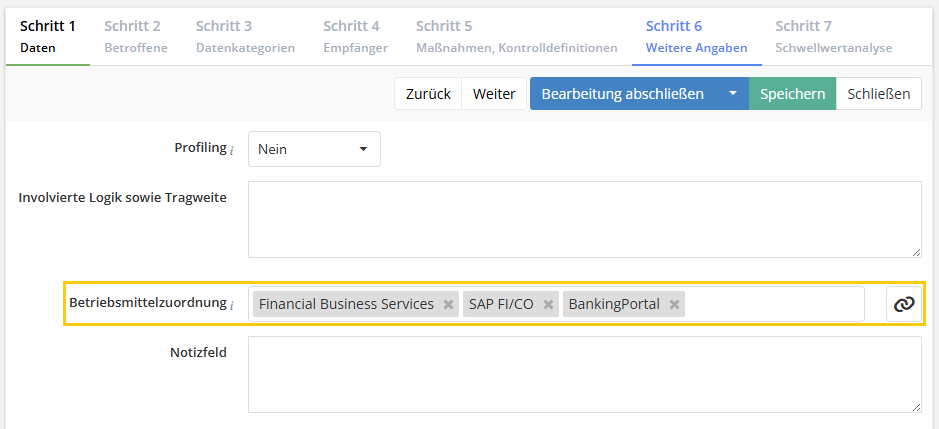The width and height of the screenshot is (939, 429).
Task: Click the Weiter button
Action: 494,94
